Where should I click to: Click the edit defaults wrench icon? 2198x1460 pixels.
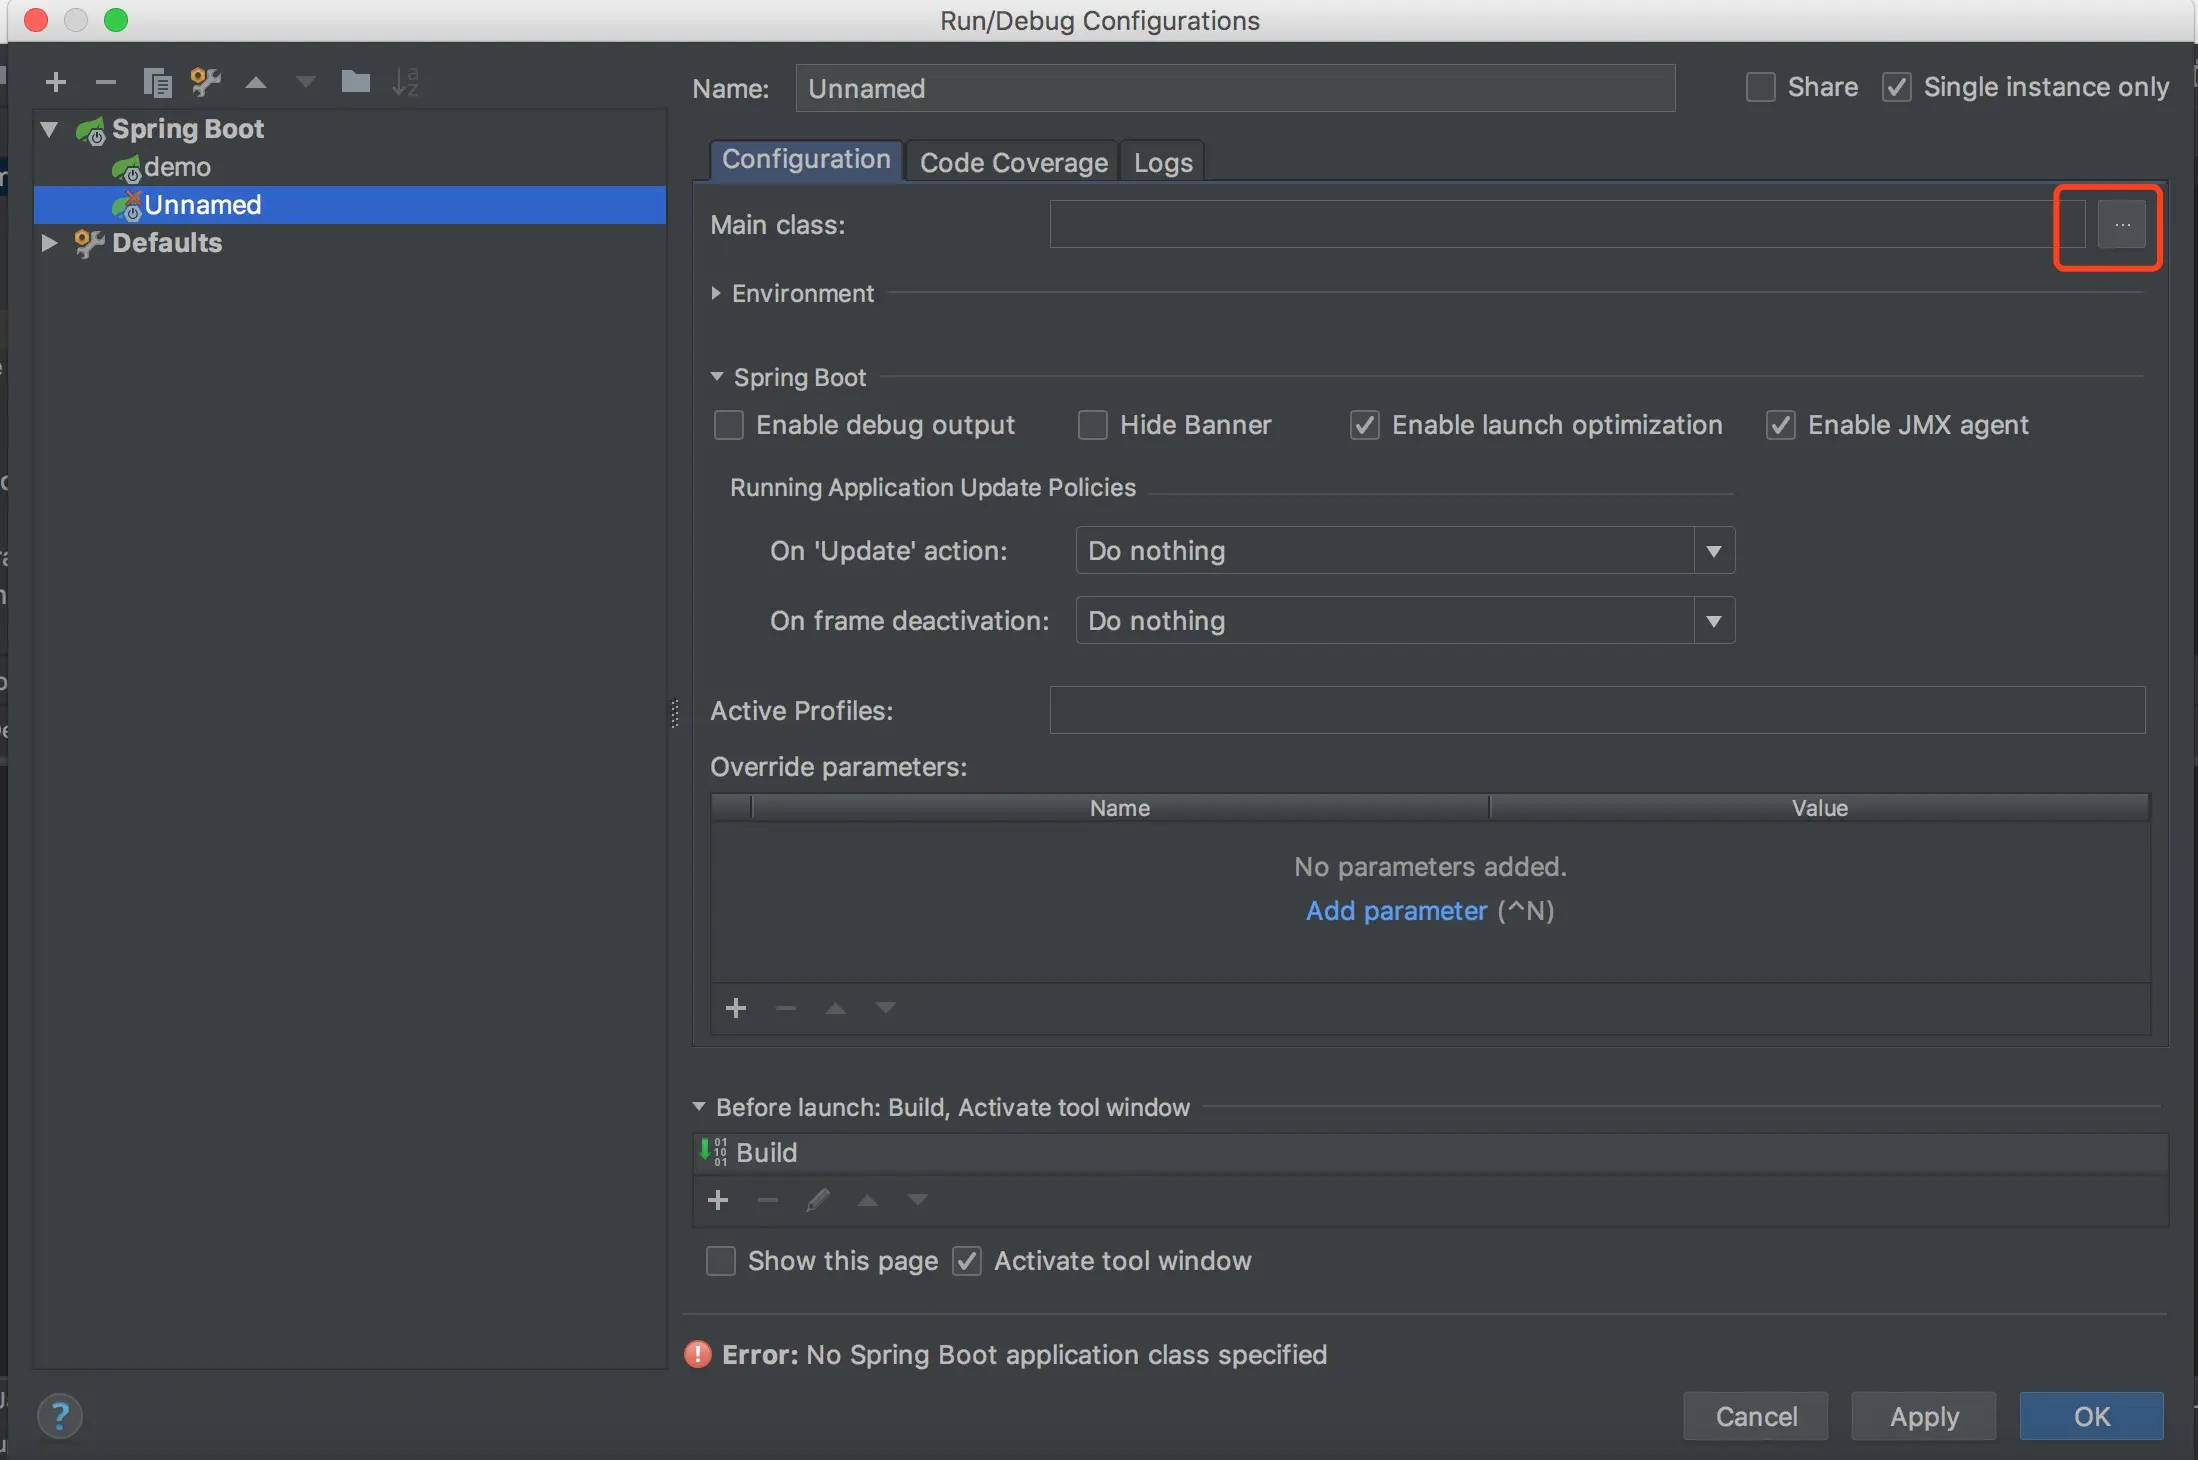(206, 82)
